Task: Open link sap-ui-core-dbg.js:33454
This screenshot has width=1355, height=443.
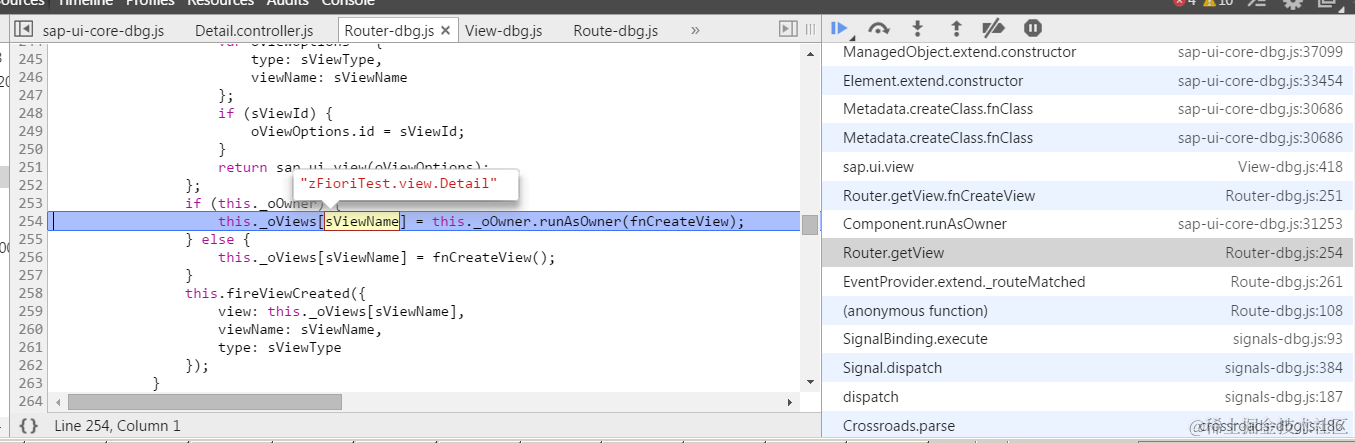Action: 1260,81
